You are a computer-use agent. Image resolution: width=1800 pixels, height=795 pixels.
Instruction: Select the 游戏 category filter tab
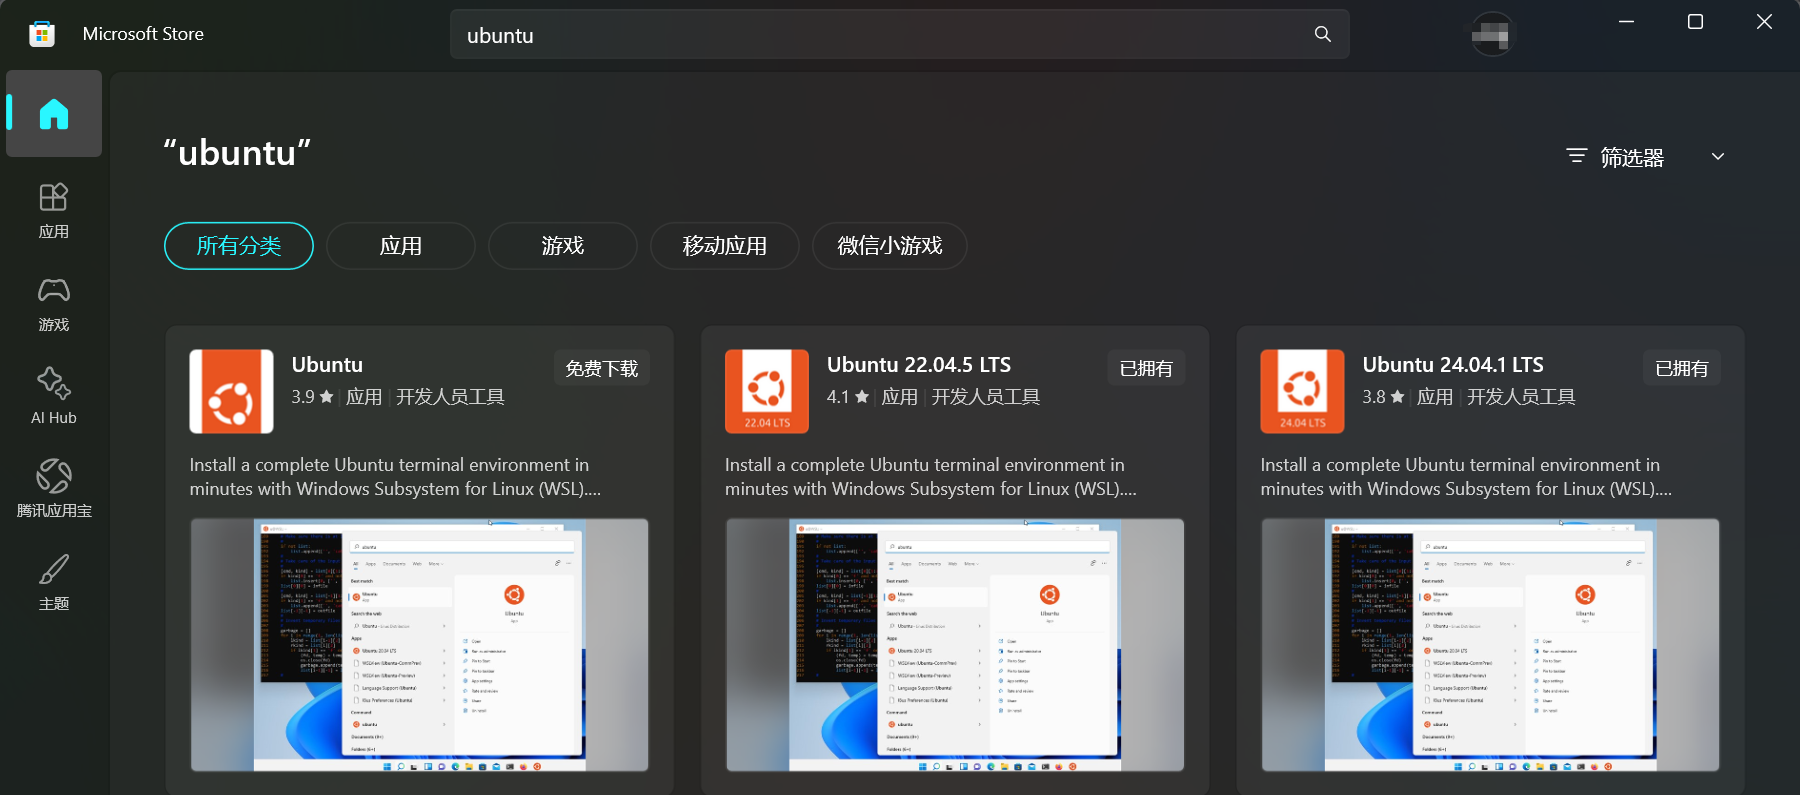[563, 246]
